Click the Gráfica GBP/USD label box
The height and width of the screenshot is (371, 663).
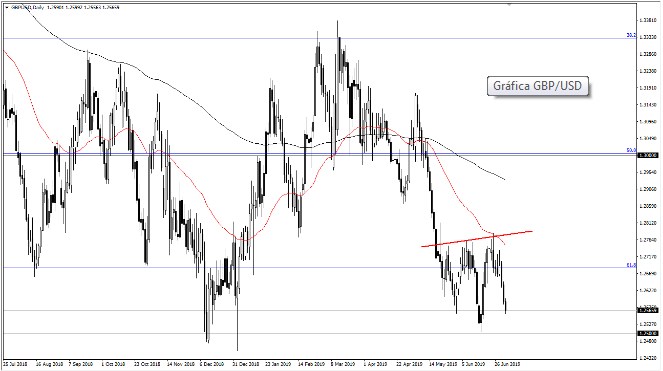tap(537, 86)
